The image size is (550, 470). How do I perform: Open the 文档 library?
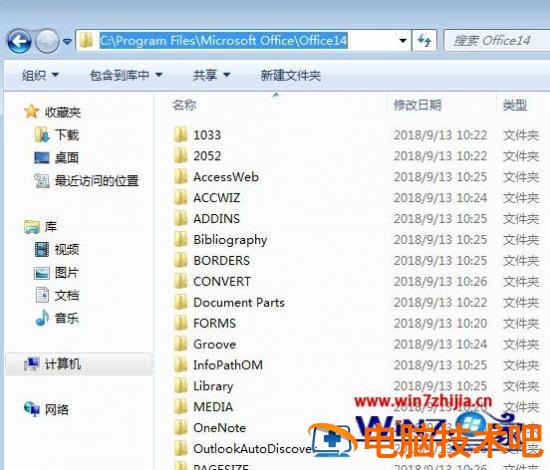67,295
